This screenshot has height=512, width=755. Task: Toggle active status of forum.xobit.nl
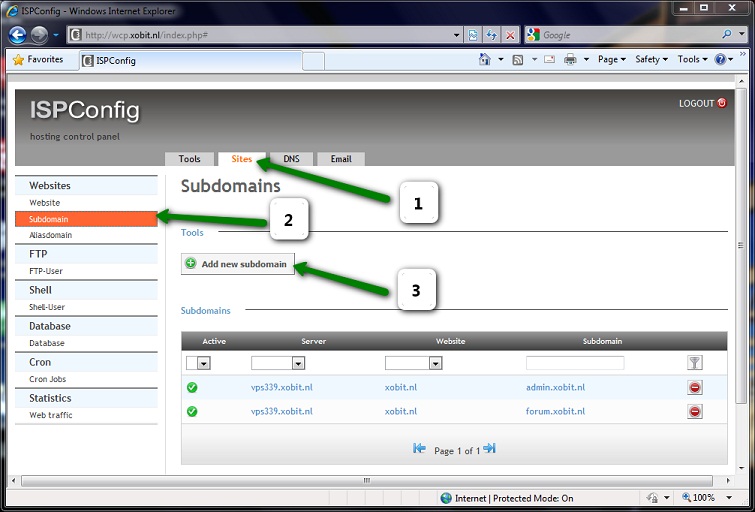(x=192, y=412)
